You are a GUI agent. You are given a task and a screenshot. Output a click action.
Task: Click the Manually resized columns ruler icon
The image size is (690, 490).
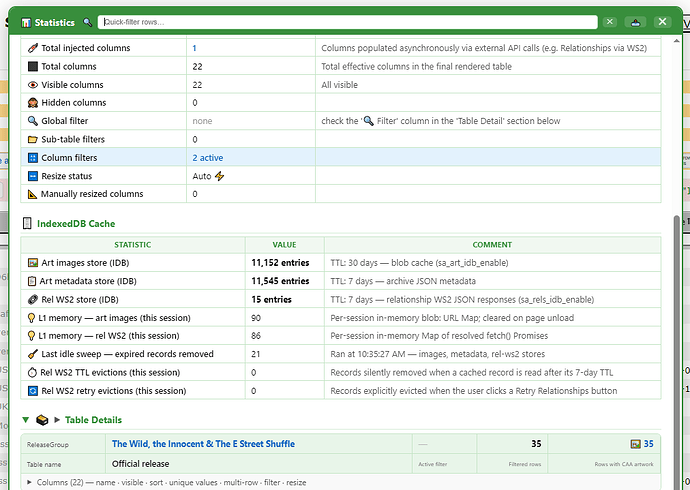click(33, 194)
